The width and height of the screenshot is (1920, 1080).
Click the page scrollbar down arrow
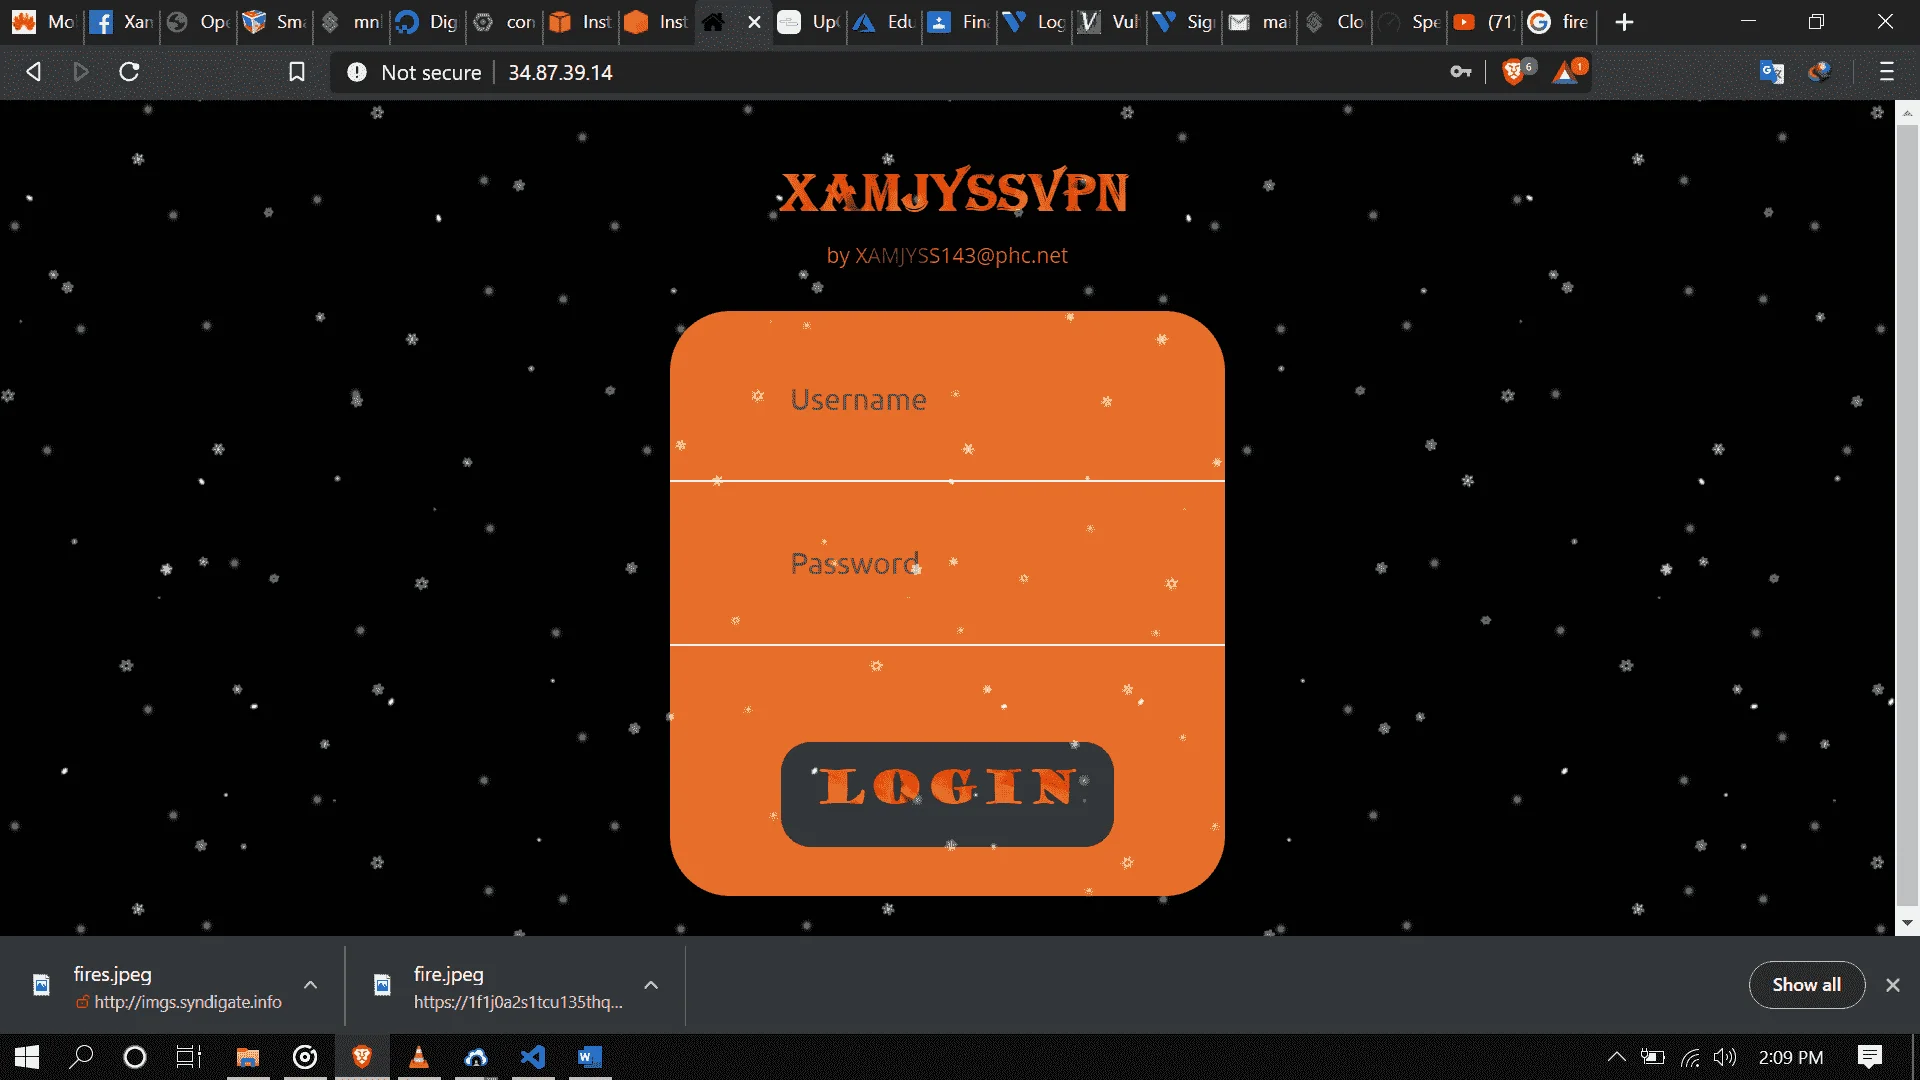click(x=1907, y=923)
